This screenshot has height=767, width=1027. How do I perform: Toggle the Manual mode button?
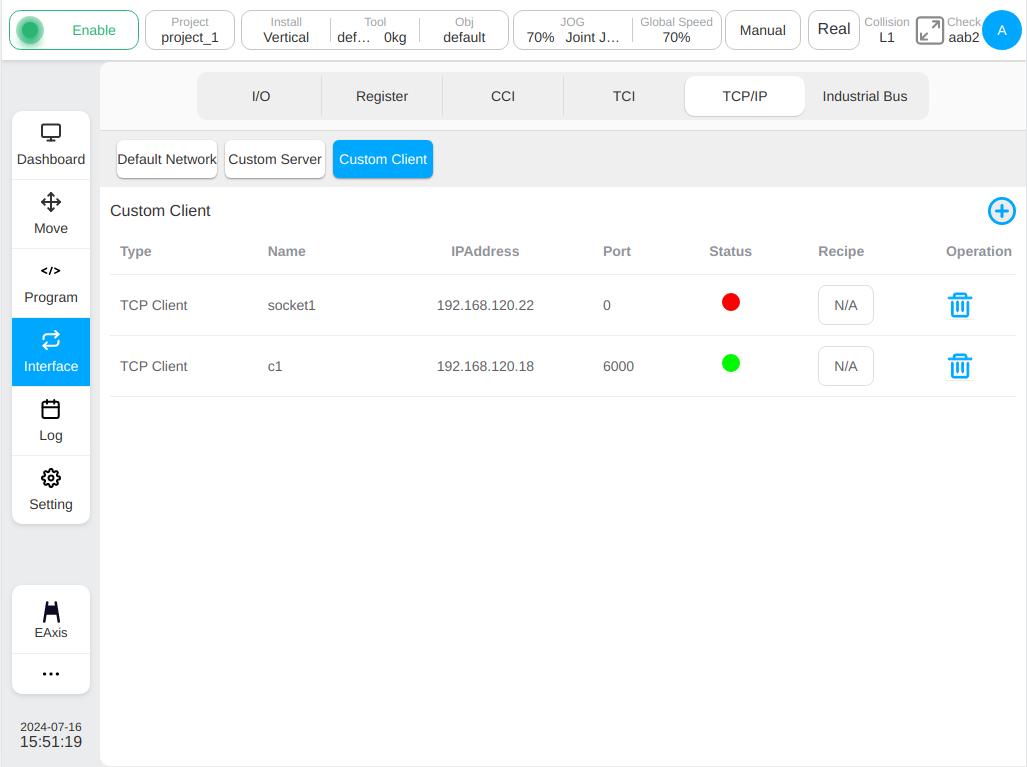(762, 30)
